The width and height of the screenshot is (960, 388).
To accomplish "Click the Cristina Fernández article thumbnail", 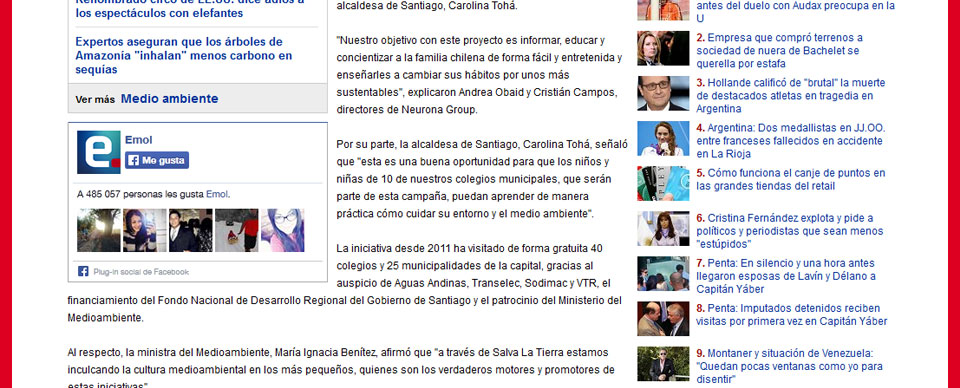I will (x=663, y=229).
